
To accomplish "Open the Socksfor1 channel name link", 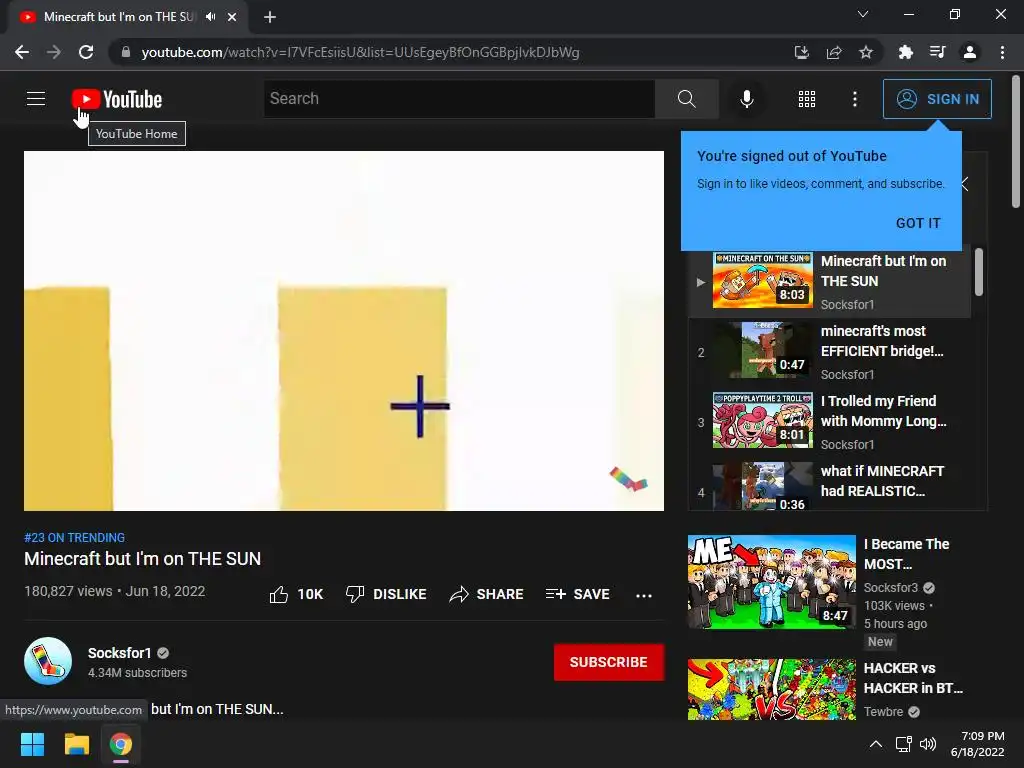I will tap(120, 653).
